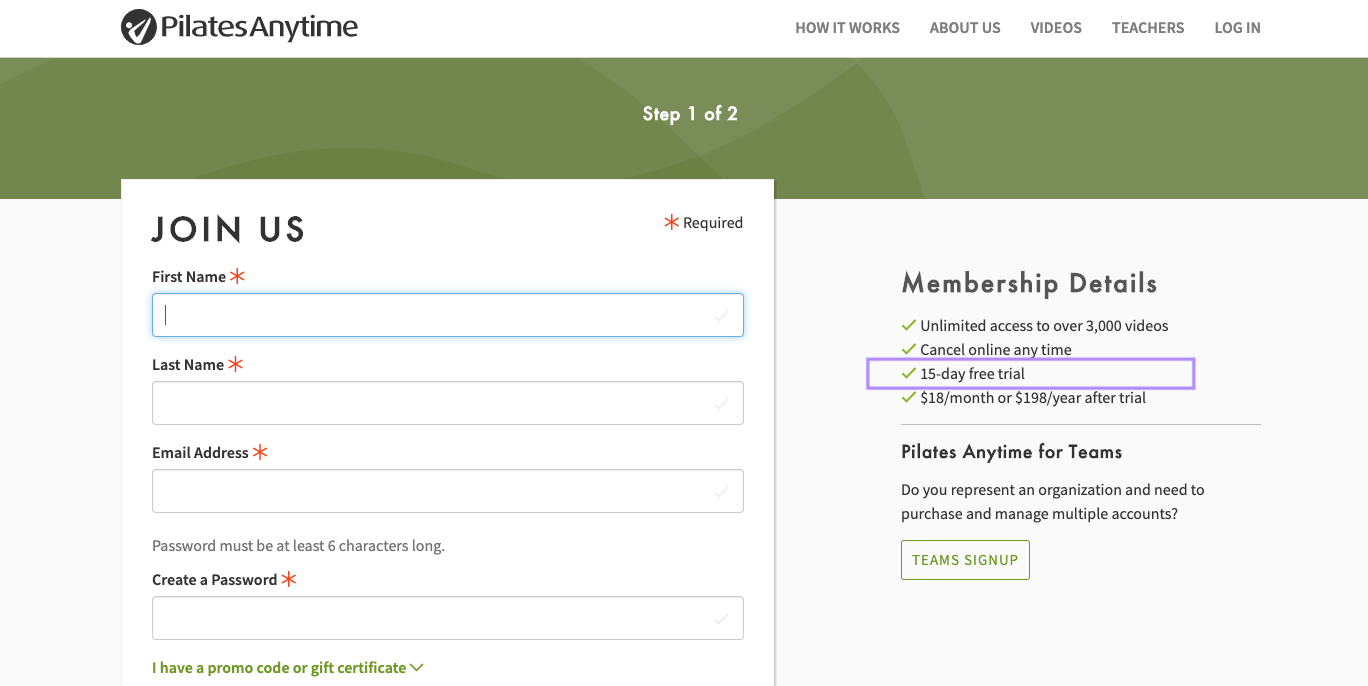Open the How It Works page

coord(847,28)
